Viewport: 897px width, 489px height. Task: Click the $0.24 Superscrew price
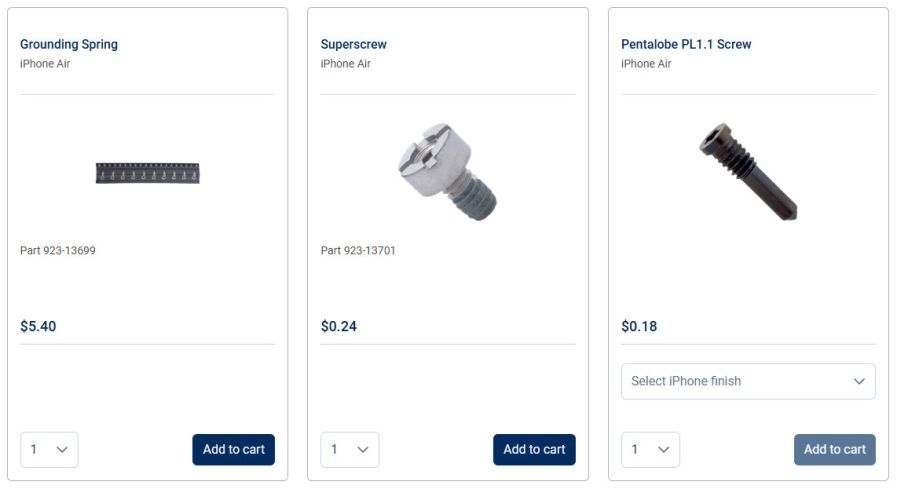coord(339,326)
